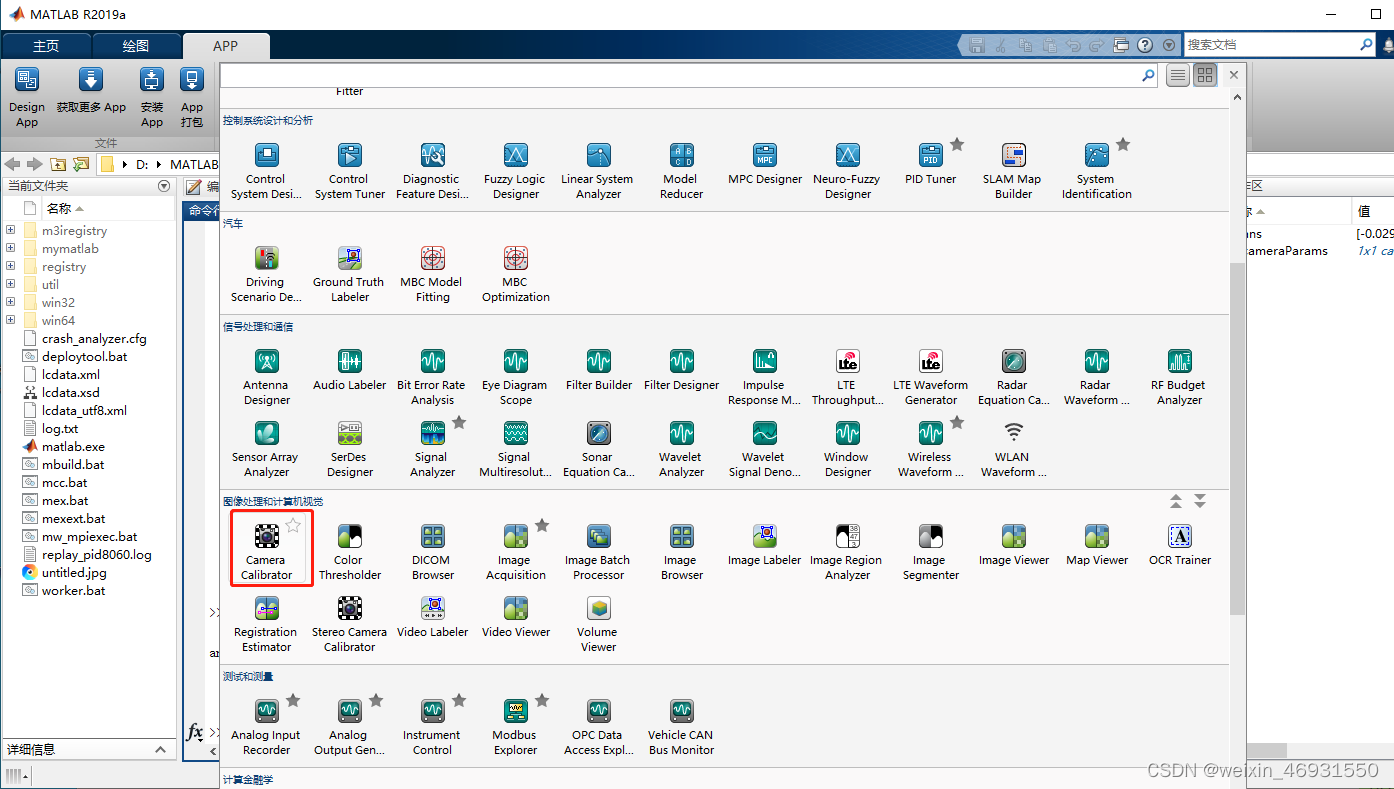This screenshot has height=789, width=1394.
Task: Launch the Image Batch Processor app
Action: (x=599, y=552)
